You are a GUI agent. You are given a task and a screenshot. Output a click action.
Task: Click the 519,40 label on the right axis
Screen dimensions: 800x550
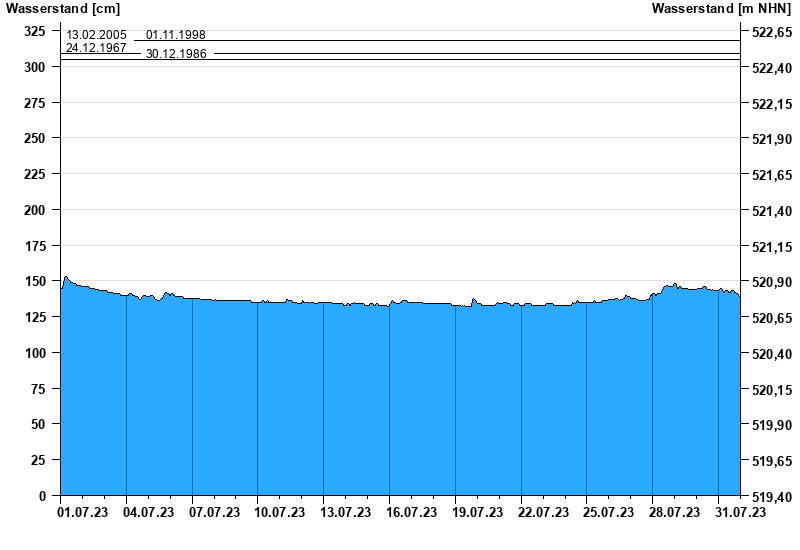coord(770,497)
